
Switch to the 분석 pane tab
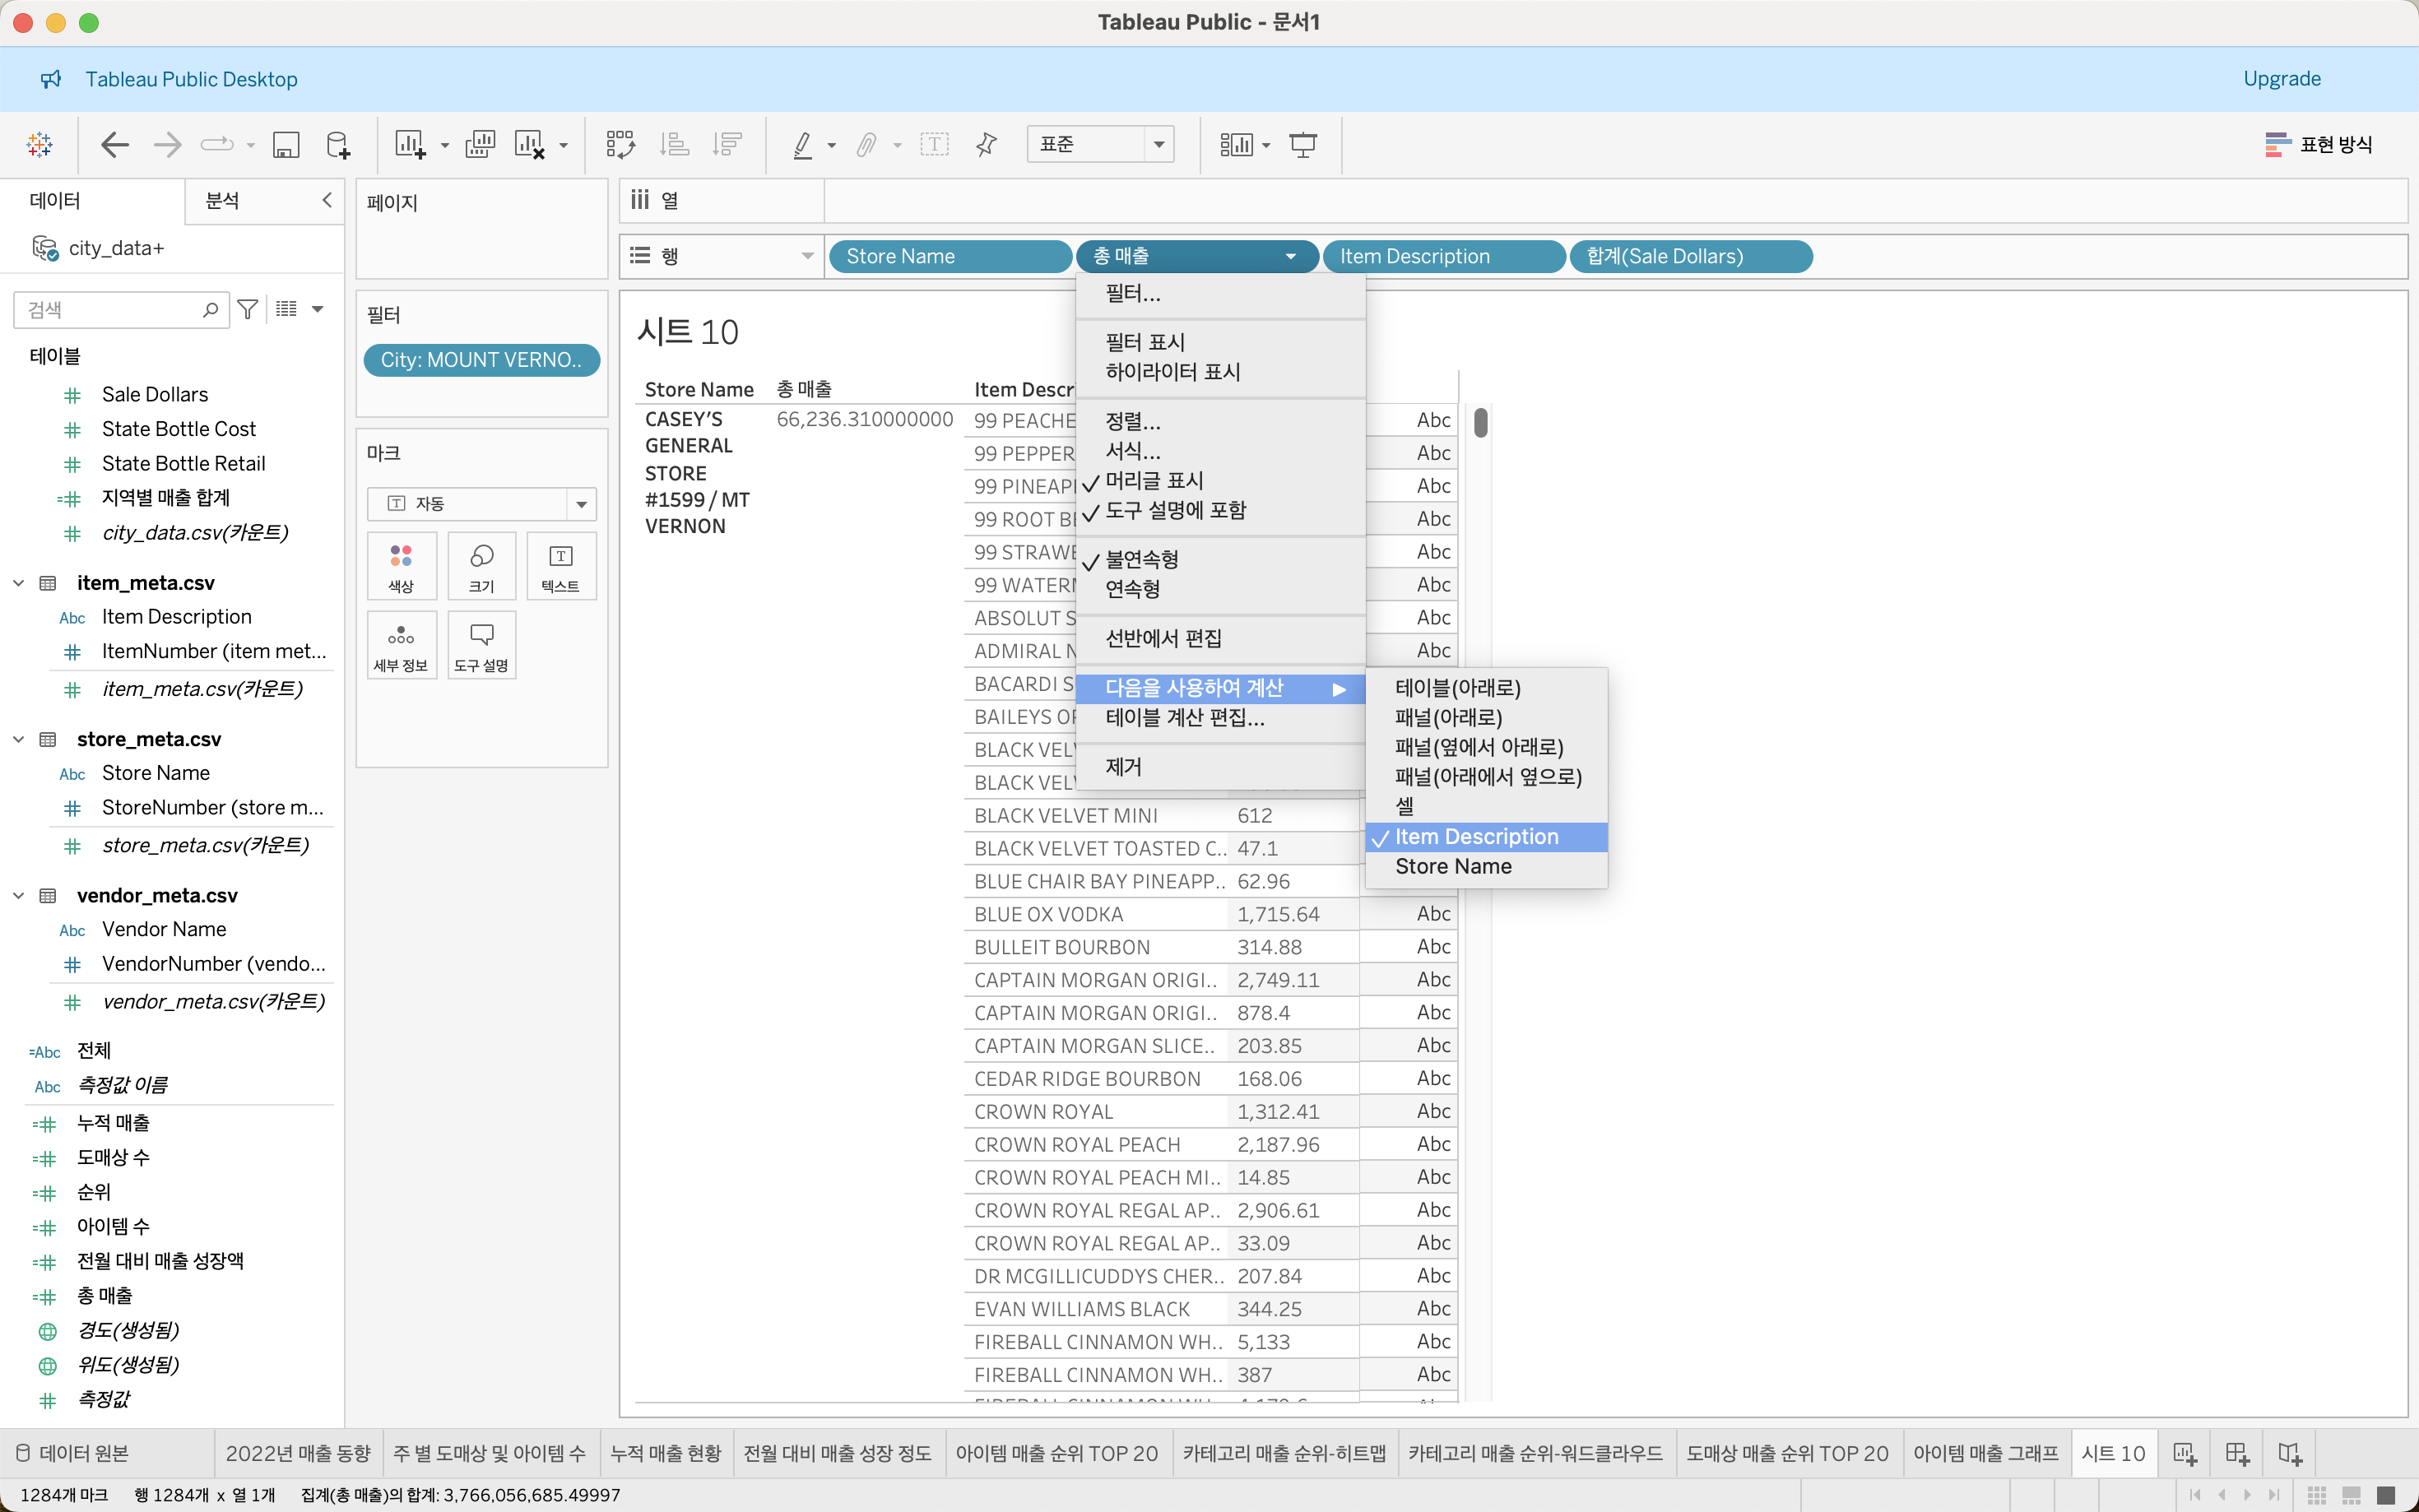coord(222,201)
